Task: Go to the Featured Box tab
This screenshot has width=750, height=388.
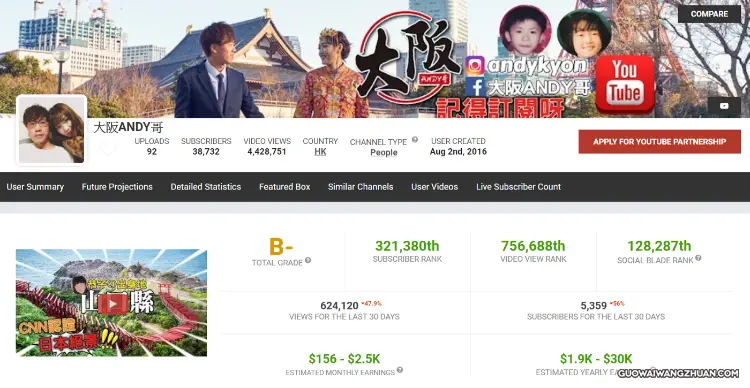Action: point(285,187)
